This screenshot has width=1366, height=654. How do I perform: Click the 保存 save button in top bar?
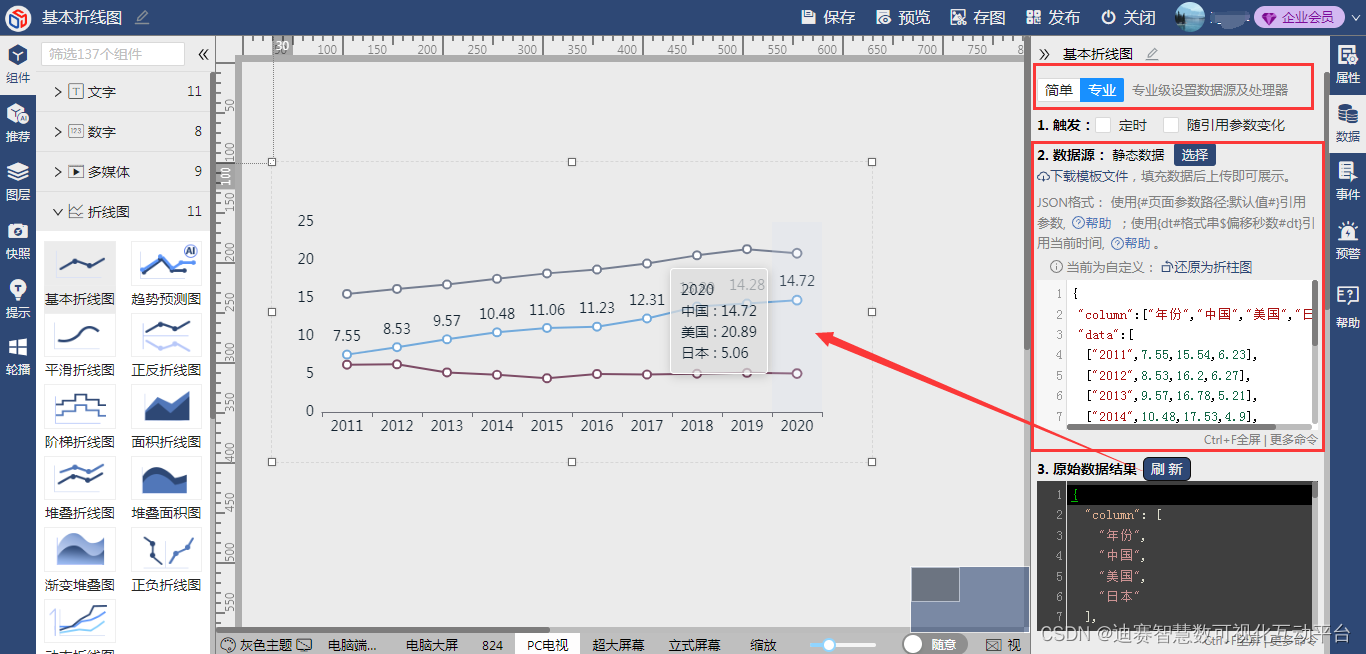click(829, 17)
